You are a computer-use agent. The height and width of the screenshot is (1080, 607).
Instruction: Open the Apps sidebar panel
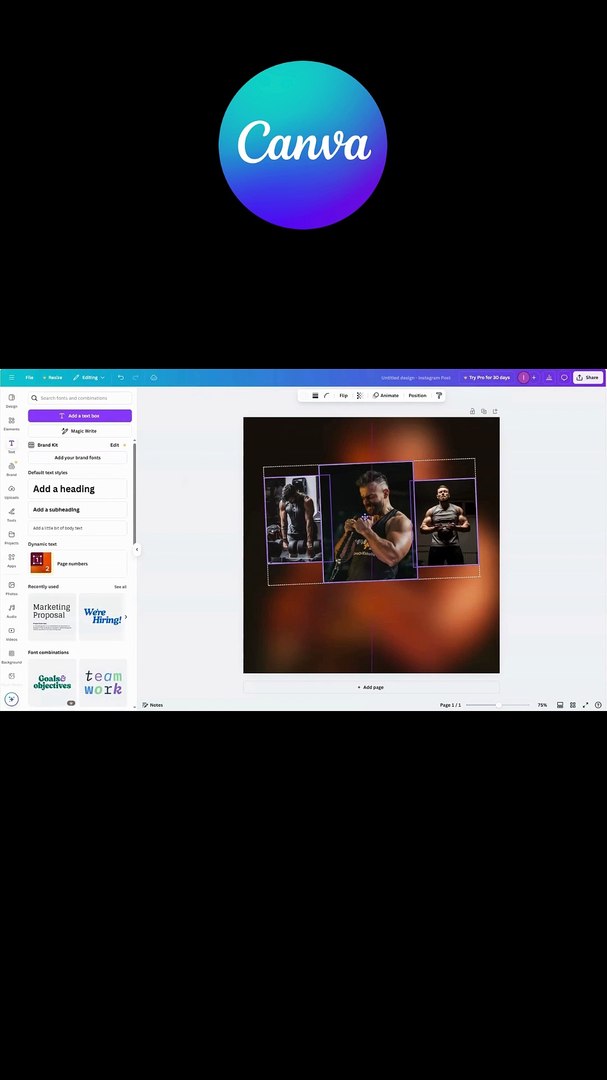pyautogui.click(x=11, y=559)
